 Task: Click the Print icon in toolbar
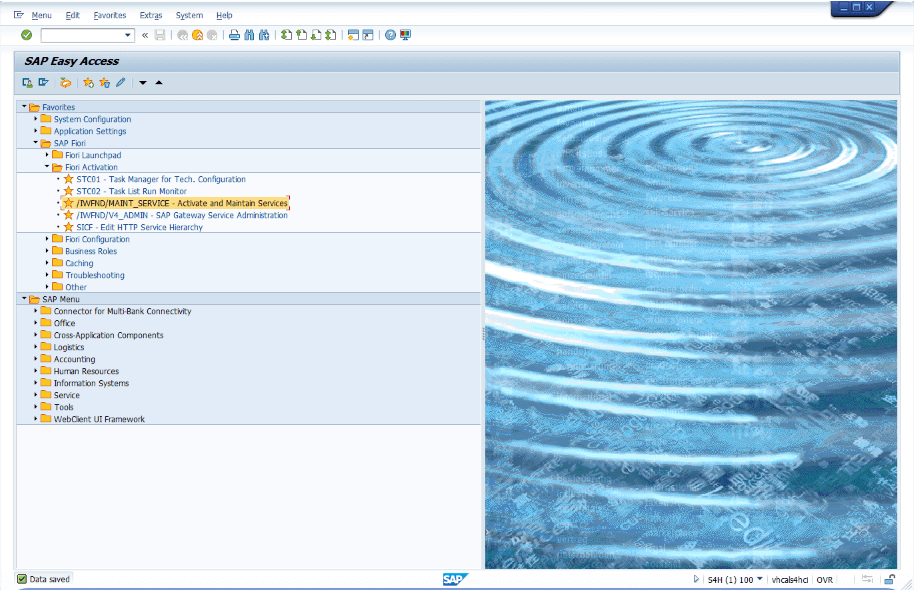(x=234, y=35)
